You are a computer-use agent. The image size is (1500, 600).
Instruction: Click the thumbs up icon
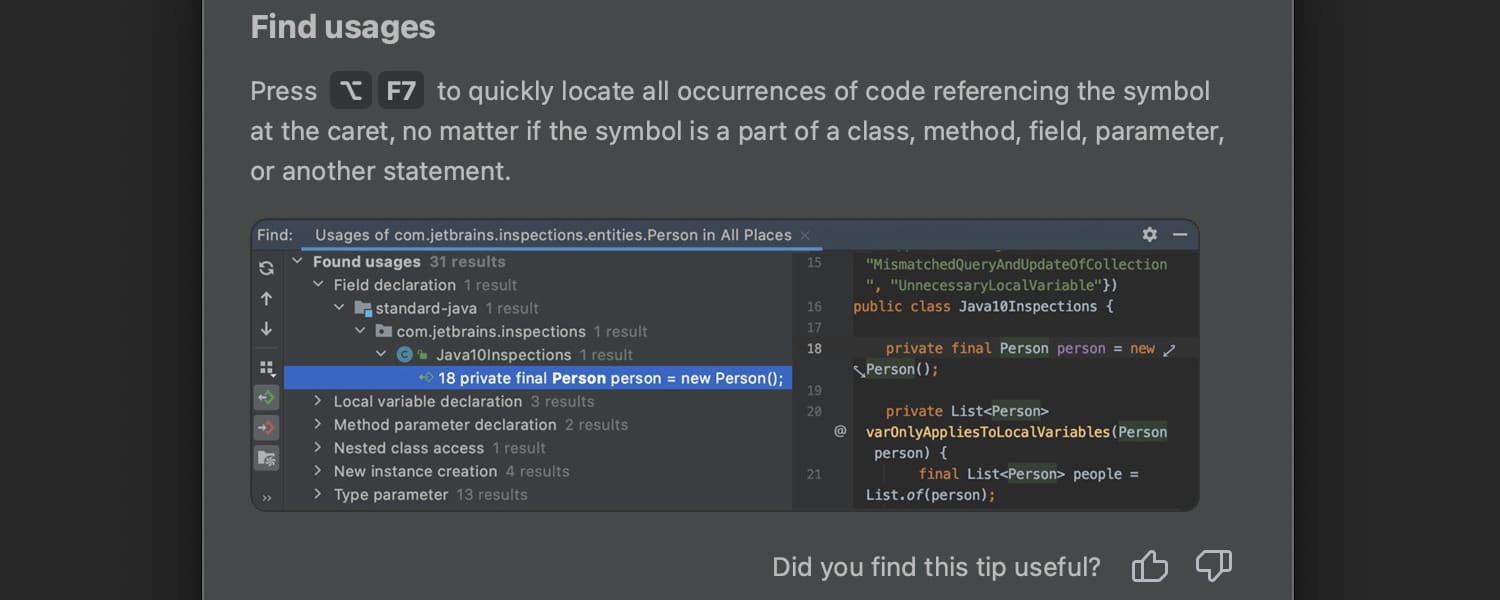click(x=1149, y=567)
